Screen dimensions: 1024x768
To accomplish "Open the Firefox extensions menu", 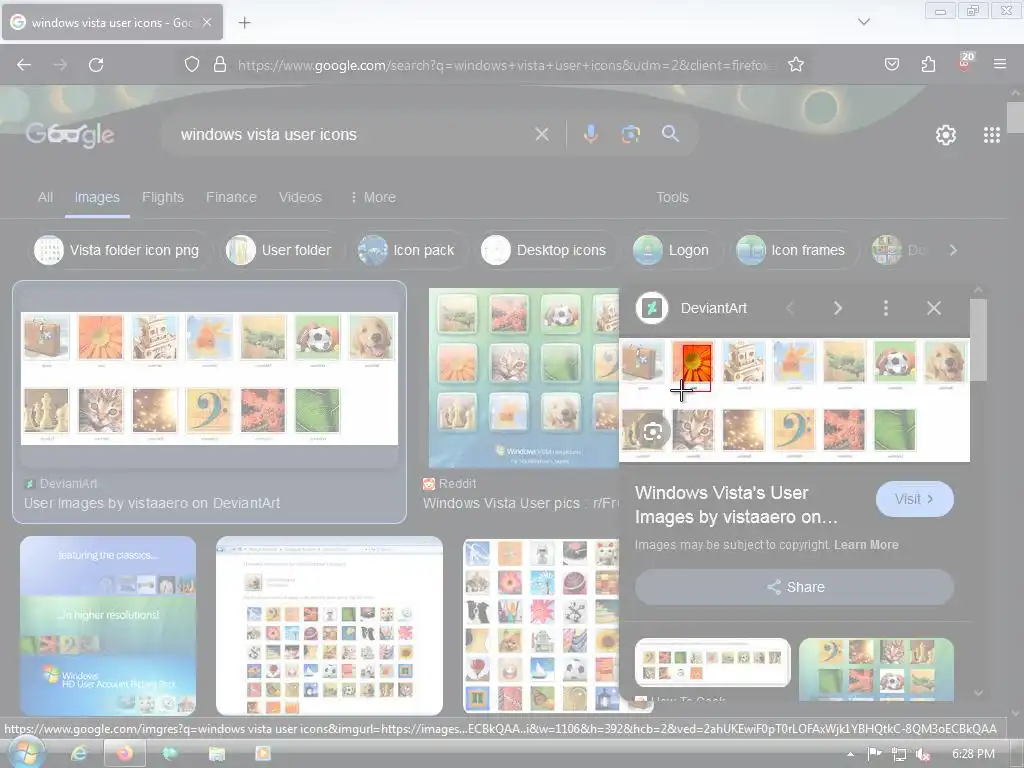I will tap(928, 65).
